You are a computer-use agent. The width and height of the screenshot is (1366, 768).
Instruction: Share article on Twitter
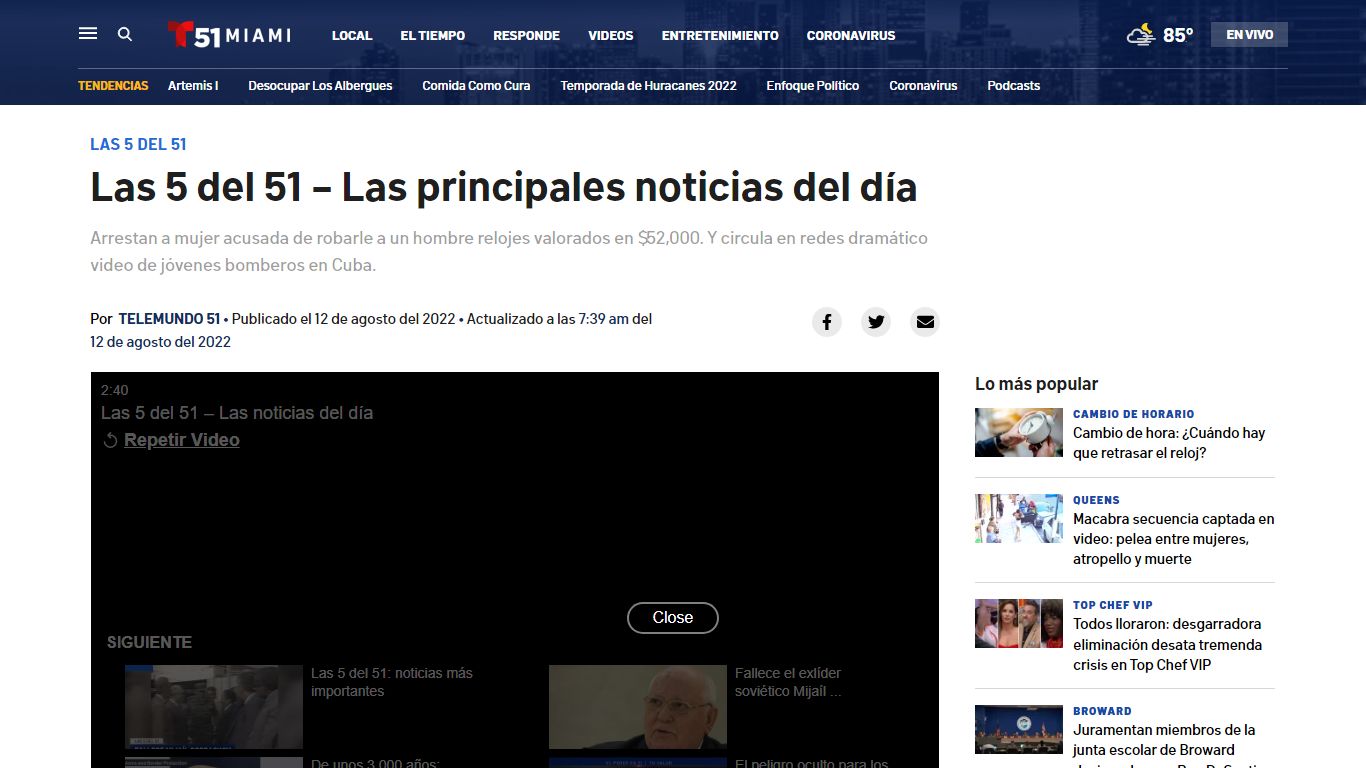[876, 322]
